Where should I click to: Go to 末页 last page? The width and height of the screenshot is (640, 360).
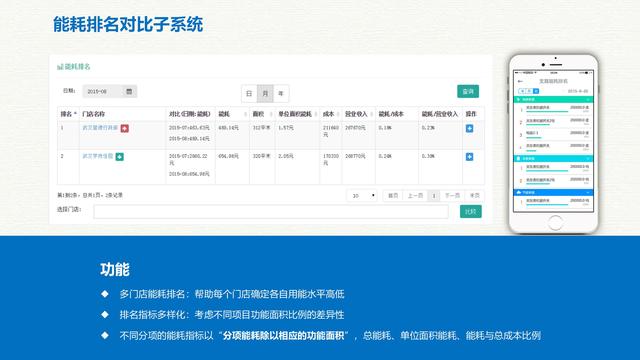(474, 196)
